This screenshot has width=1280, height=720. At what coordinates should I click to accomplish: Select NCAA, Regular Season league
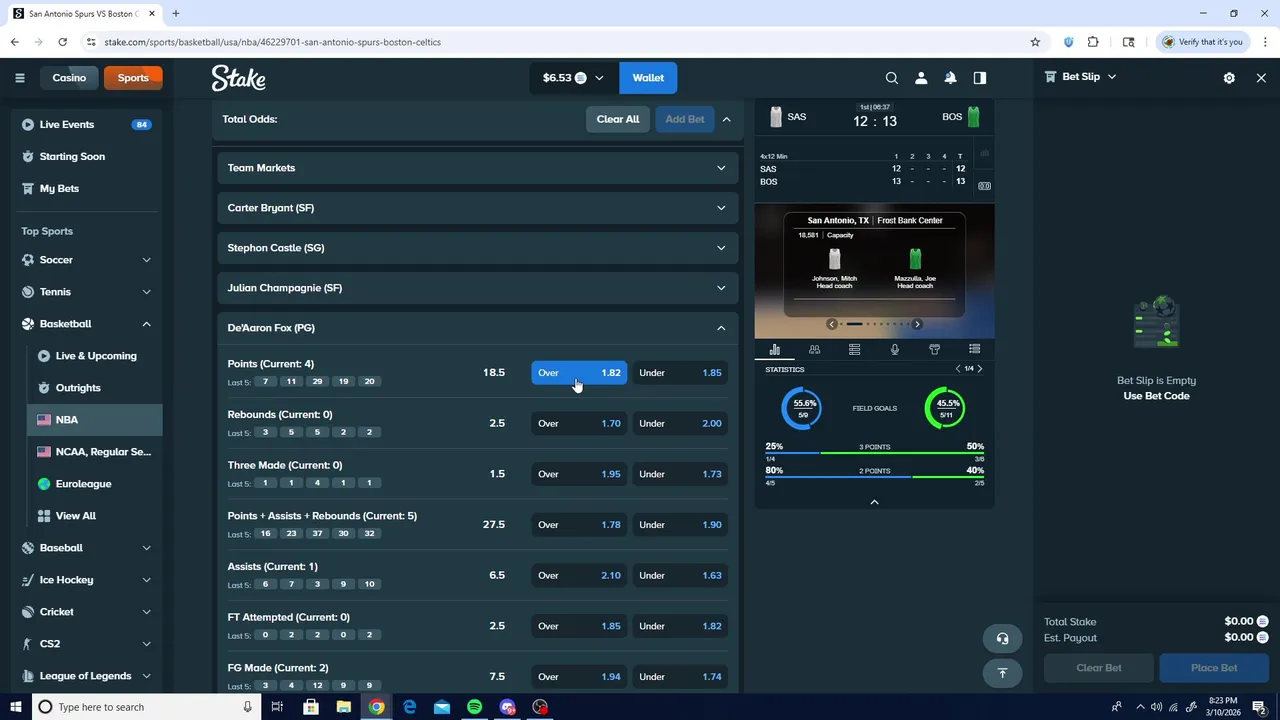click(95, 452)
